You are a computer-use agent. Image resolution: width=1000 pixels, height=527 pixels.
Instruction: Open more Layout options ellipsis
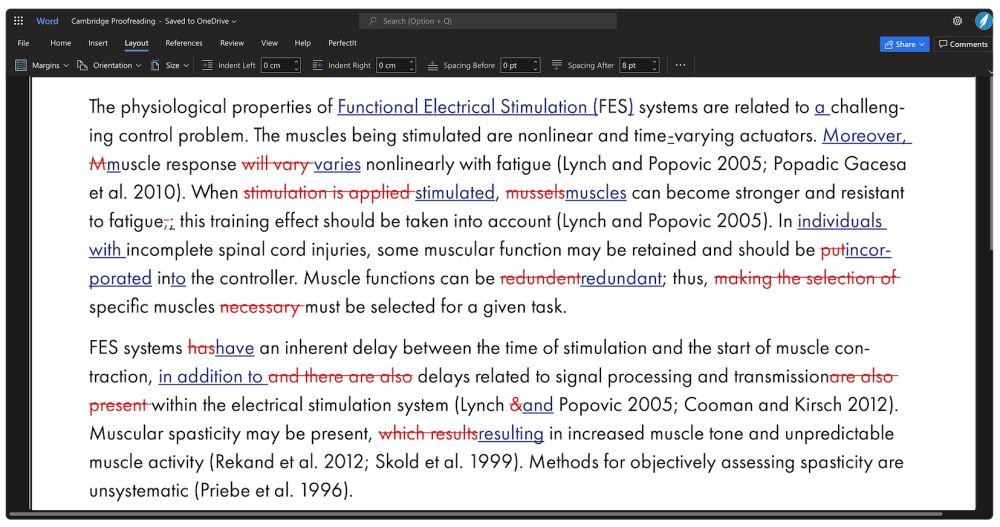coord(681,65)
